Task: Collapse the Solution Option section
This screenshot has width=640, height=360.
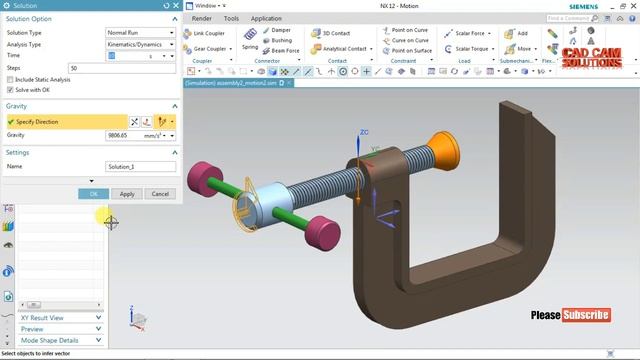Action: click(x=175, y=19)
